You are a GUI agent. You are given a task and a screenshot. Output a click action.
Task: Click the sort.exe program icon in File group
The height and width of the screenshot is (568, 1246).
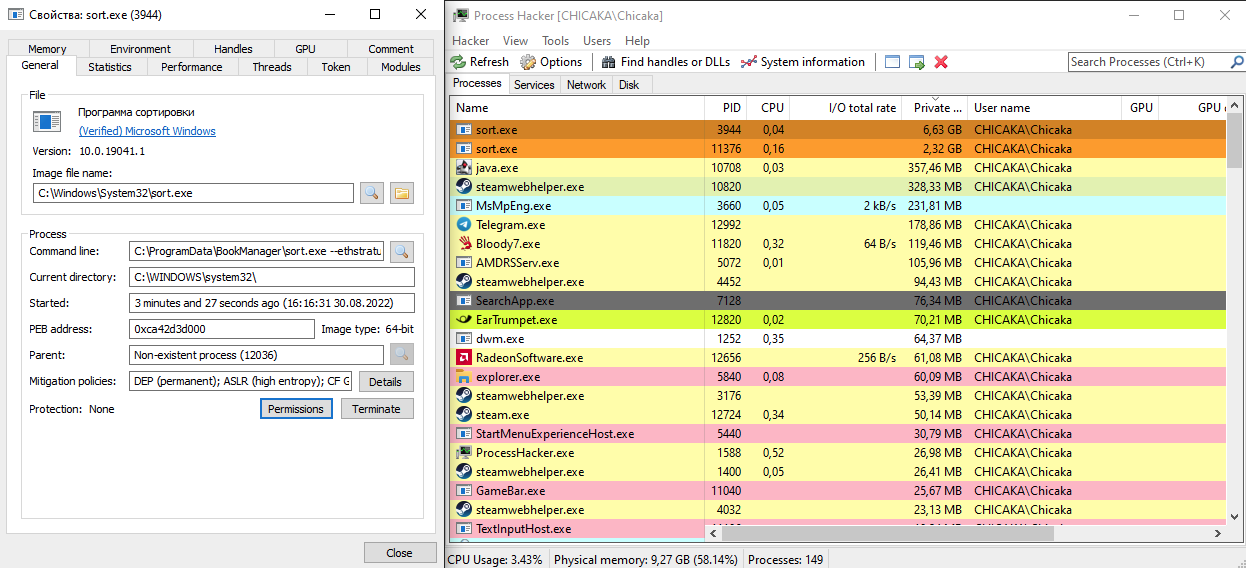click(x=47, y=121)
